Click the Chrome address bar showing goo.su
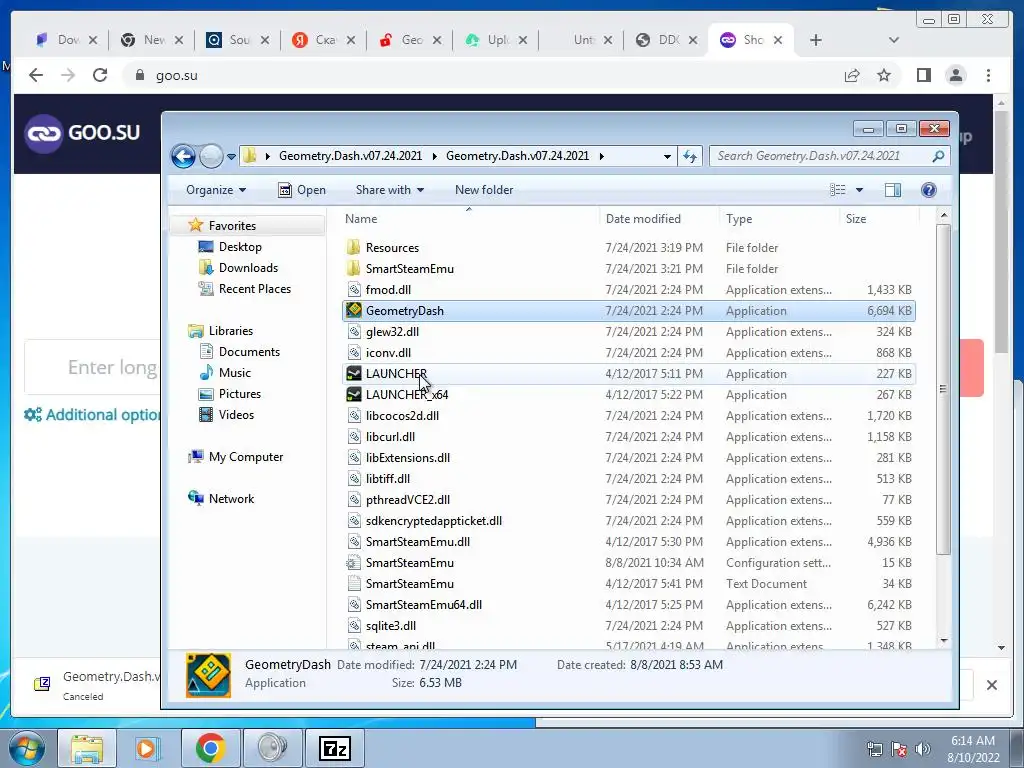1024x768 pixels. [483, 76]
